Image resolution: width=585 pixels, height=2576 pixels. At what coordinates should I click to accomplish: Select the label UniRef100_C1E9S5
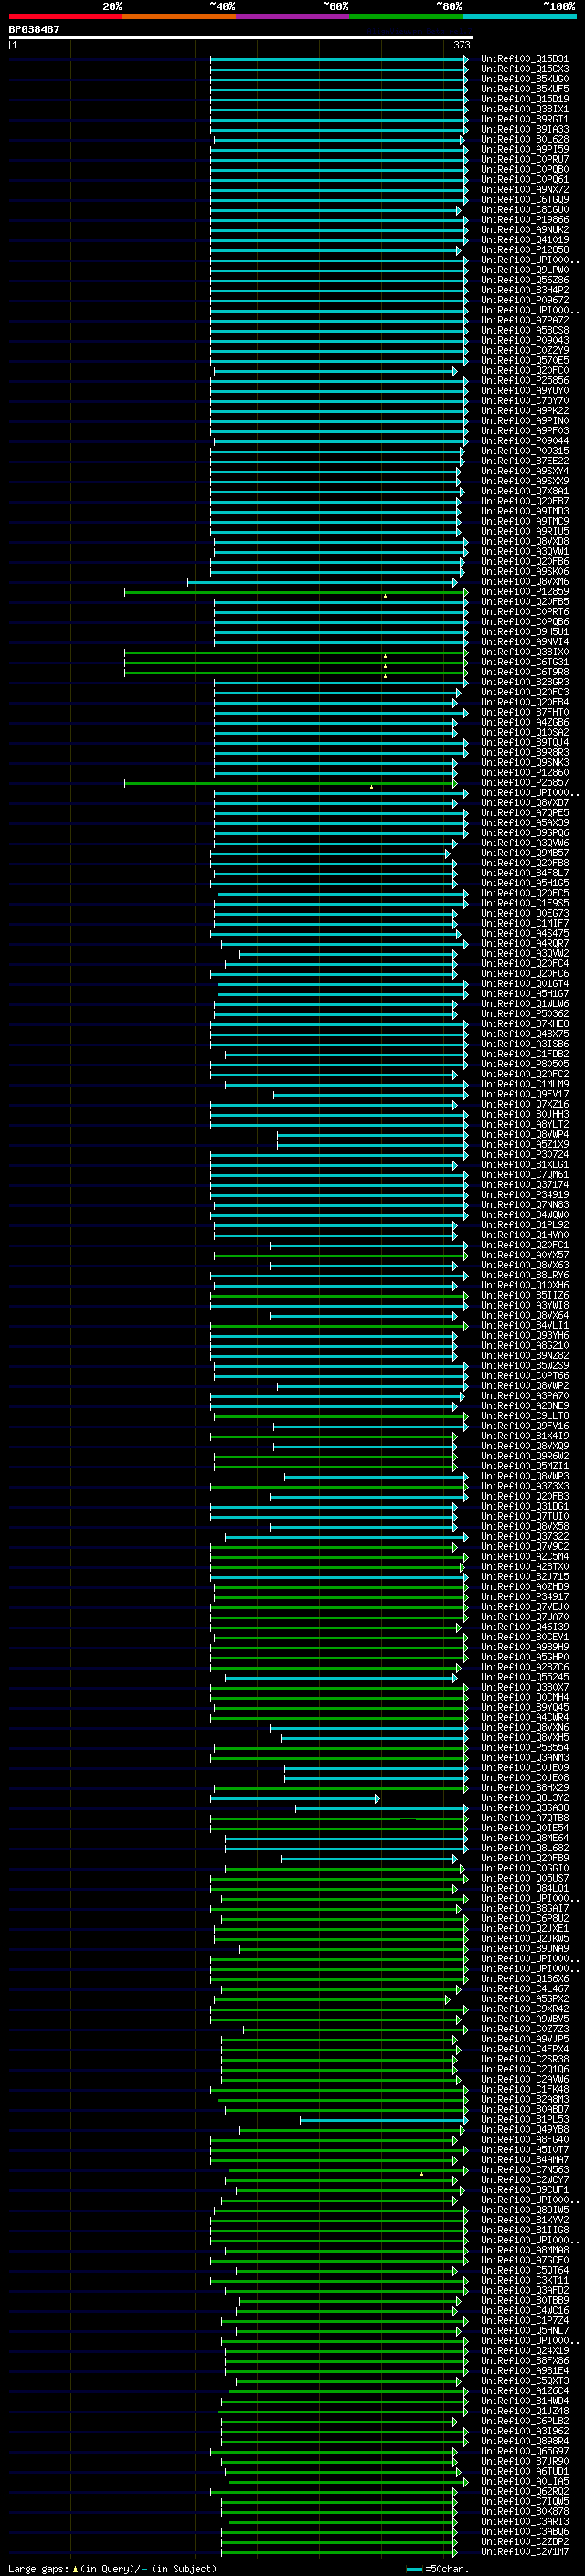pos(525,903)
